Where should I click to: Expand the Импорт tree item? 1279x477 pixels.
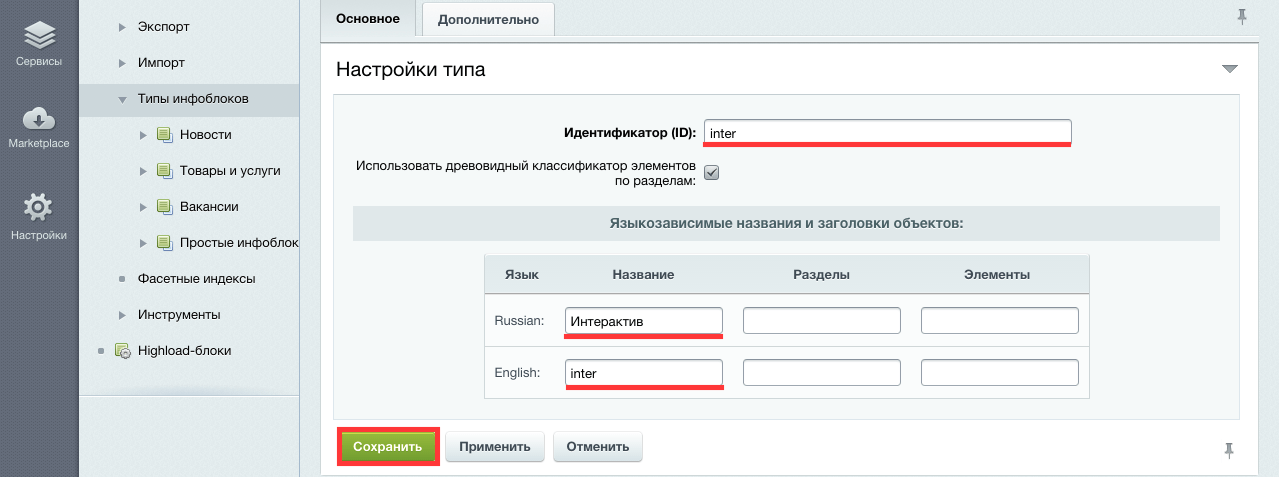tap(122, 63)
